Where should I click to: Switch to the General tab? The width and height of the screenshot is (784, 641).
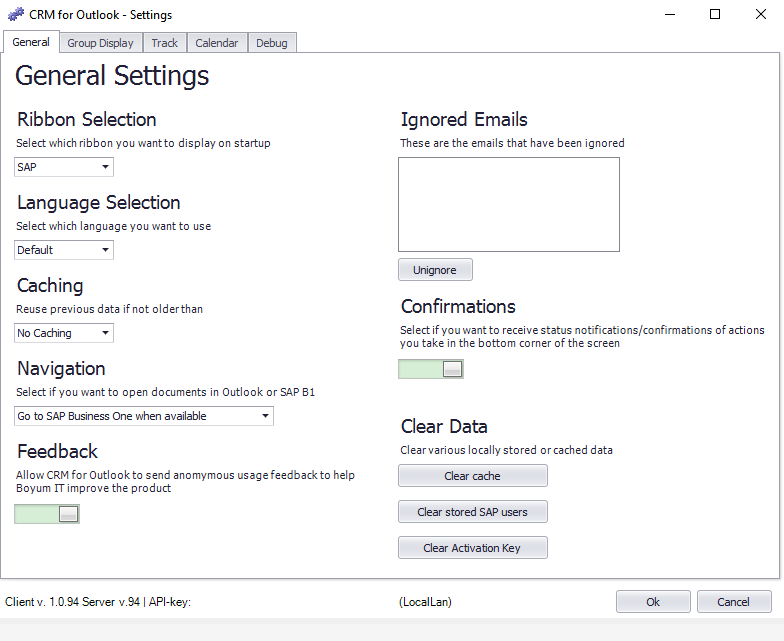click(31, 42)
